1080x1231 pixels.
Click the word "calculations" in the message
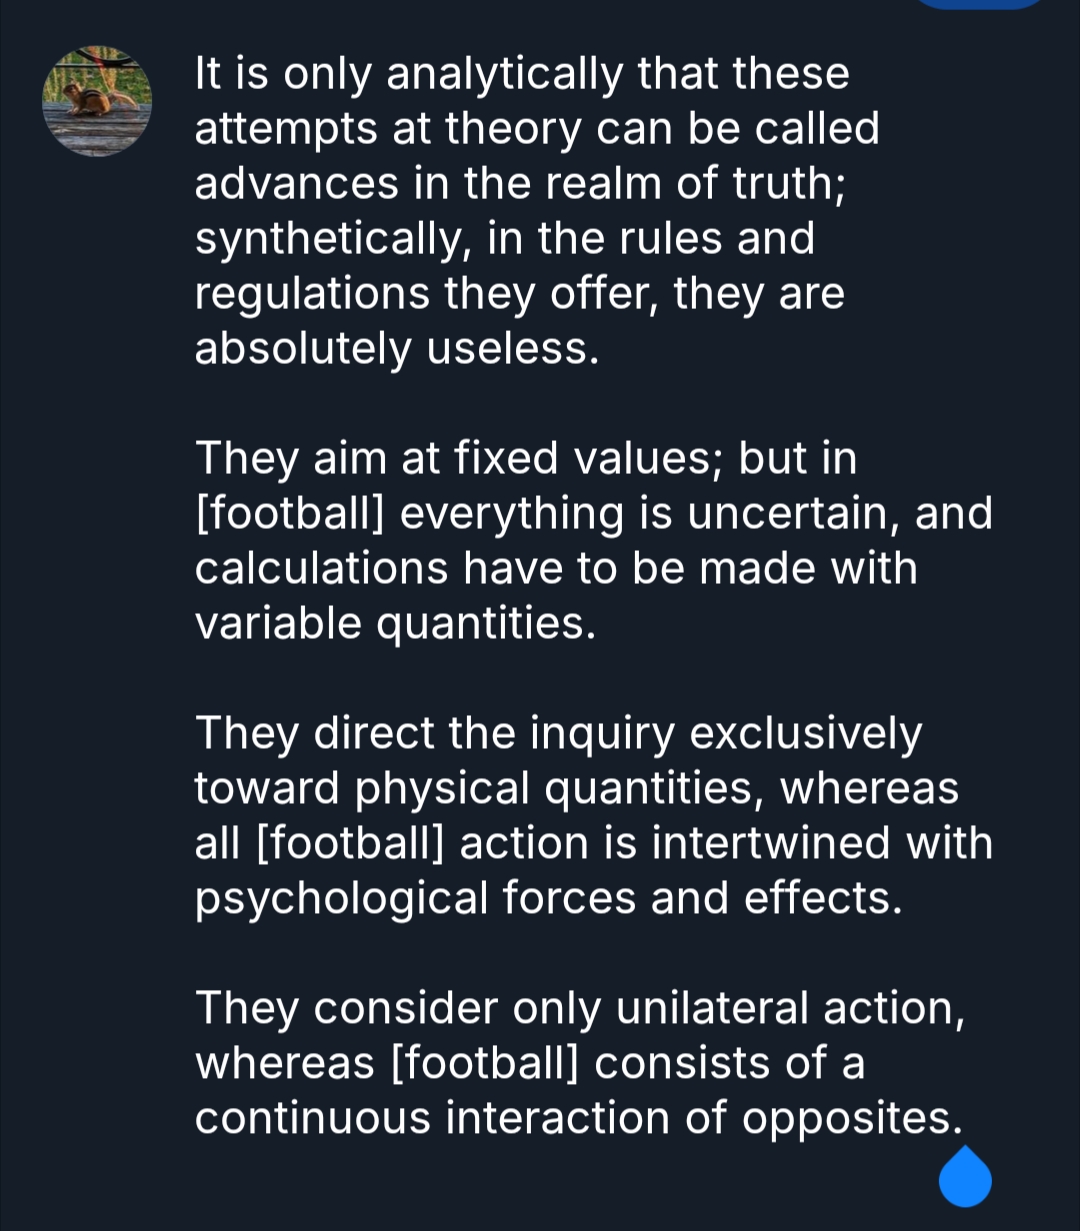tap(320, 569)
